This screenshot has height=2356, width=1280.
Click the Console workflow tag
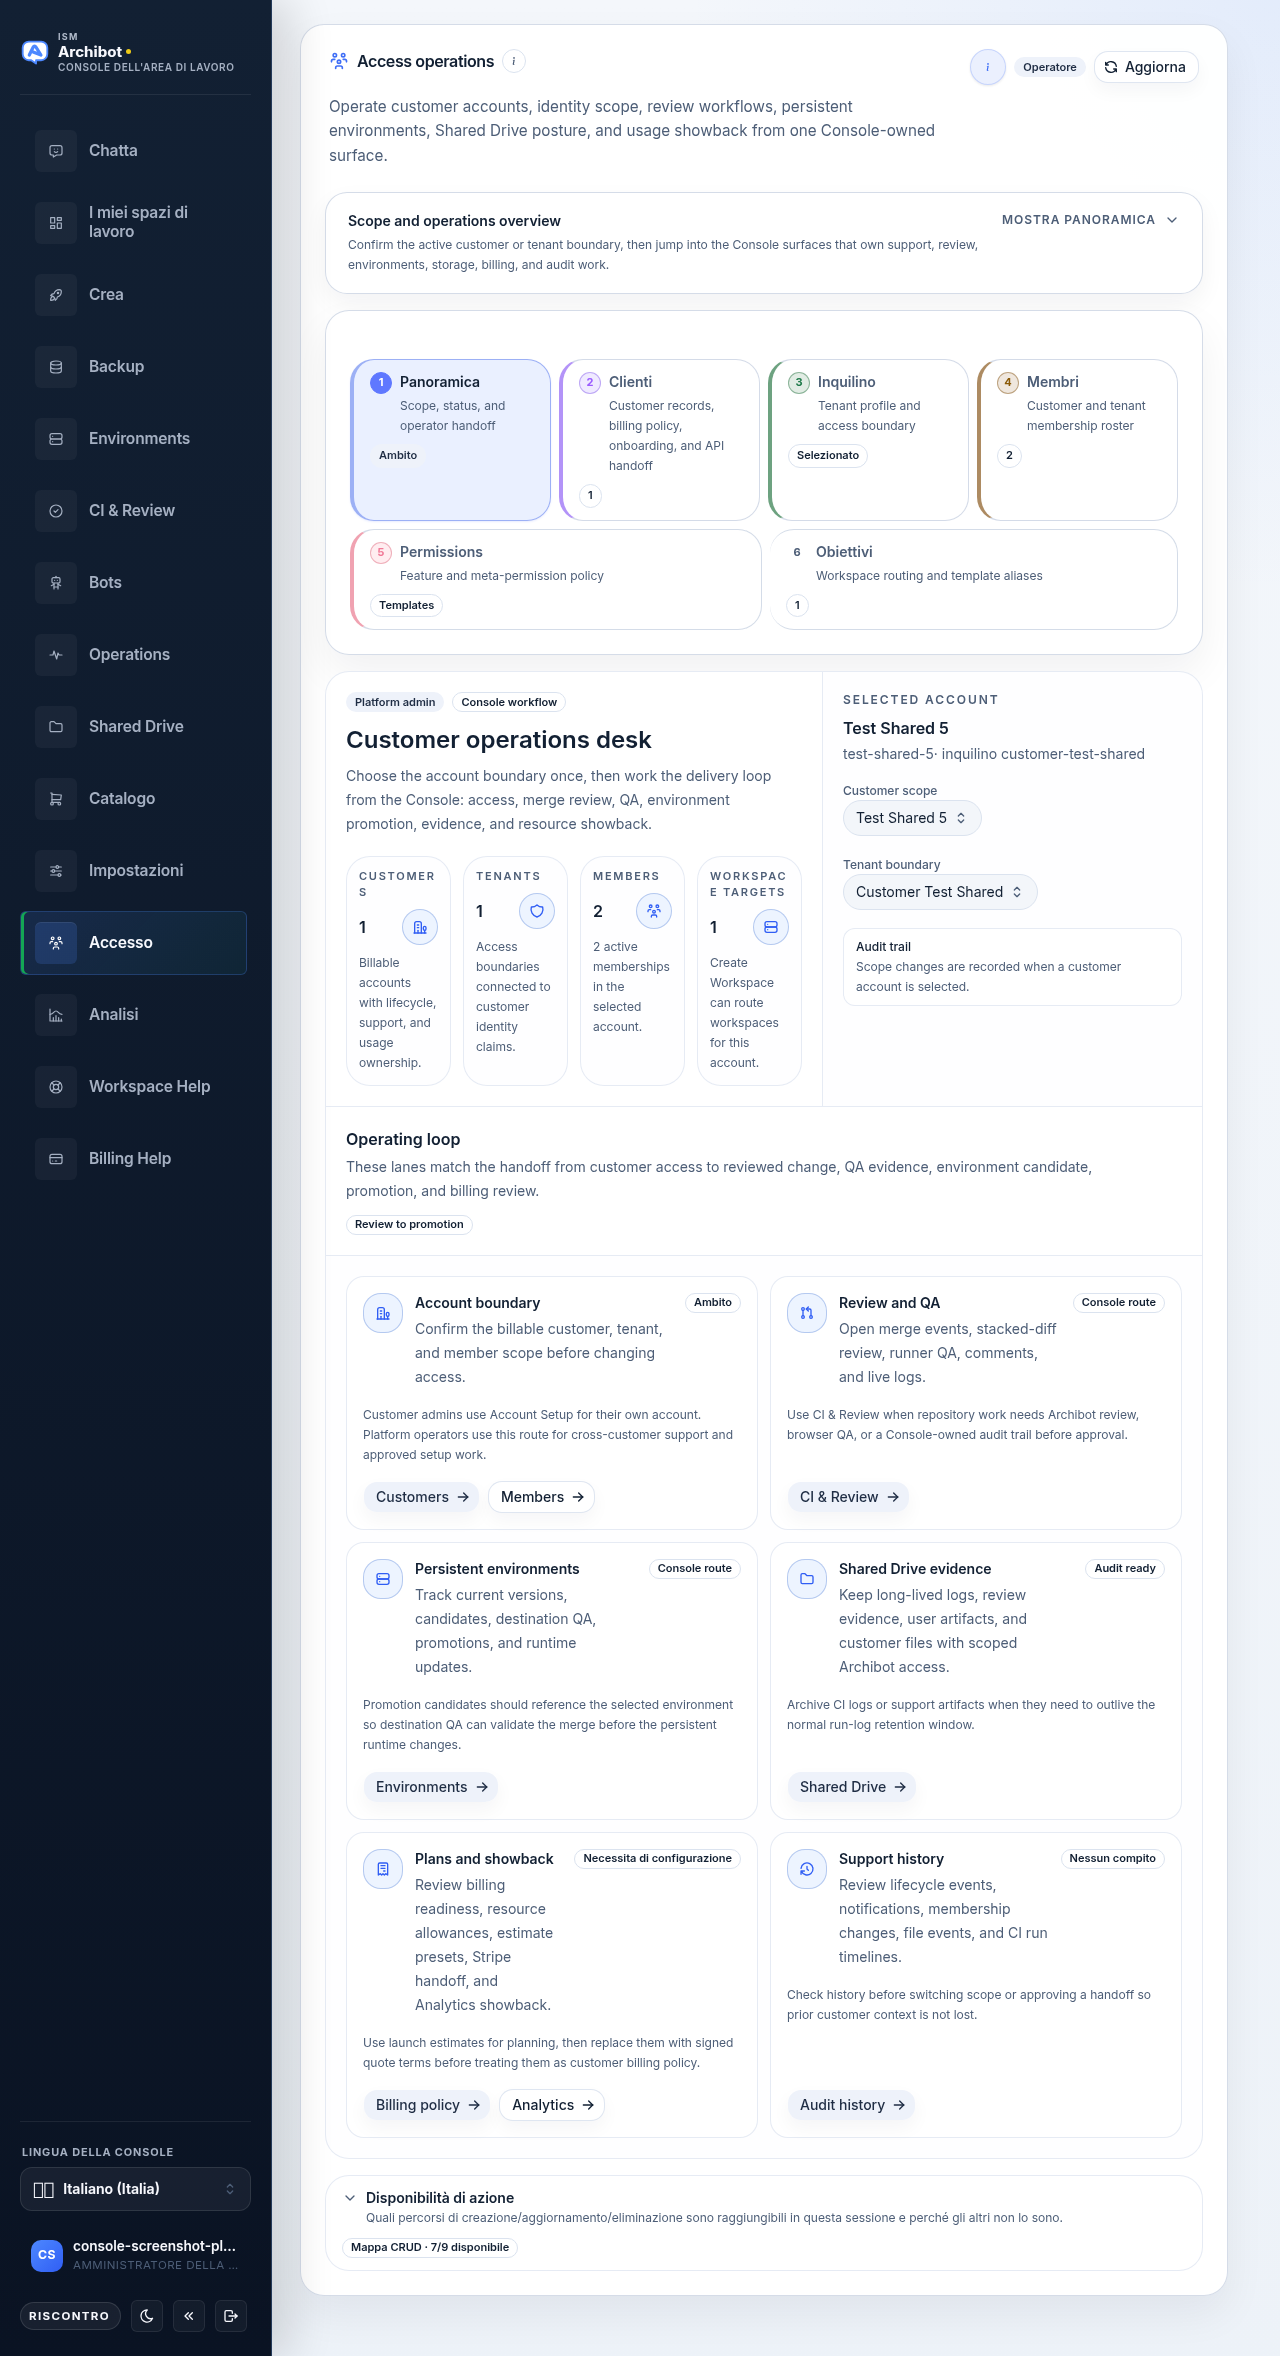(x=509, y=702)
